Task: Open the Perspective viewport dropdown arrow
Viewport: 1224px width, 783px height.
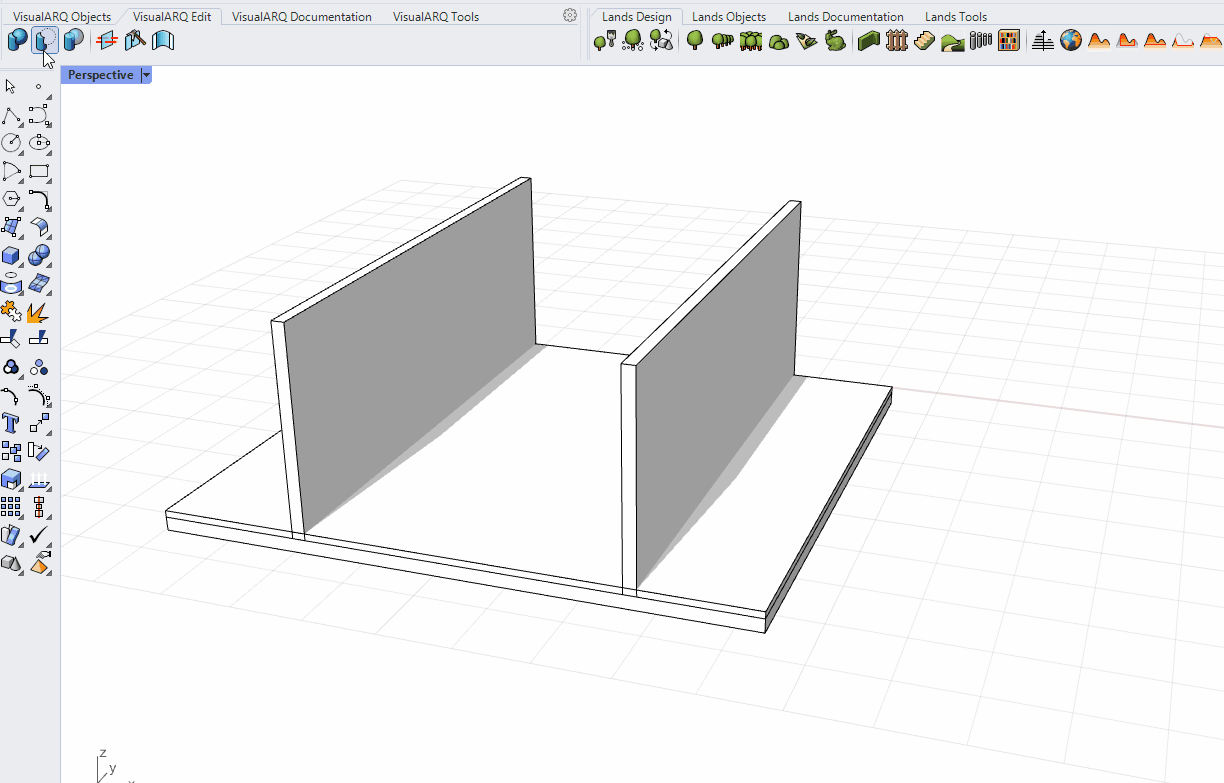Action: (146, 75)
